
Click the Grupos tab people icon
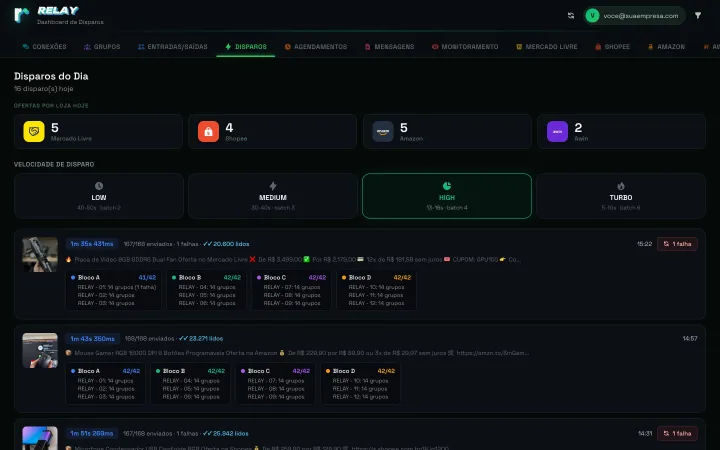coord(87,47)
